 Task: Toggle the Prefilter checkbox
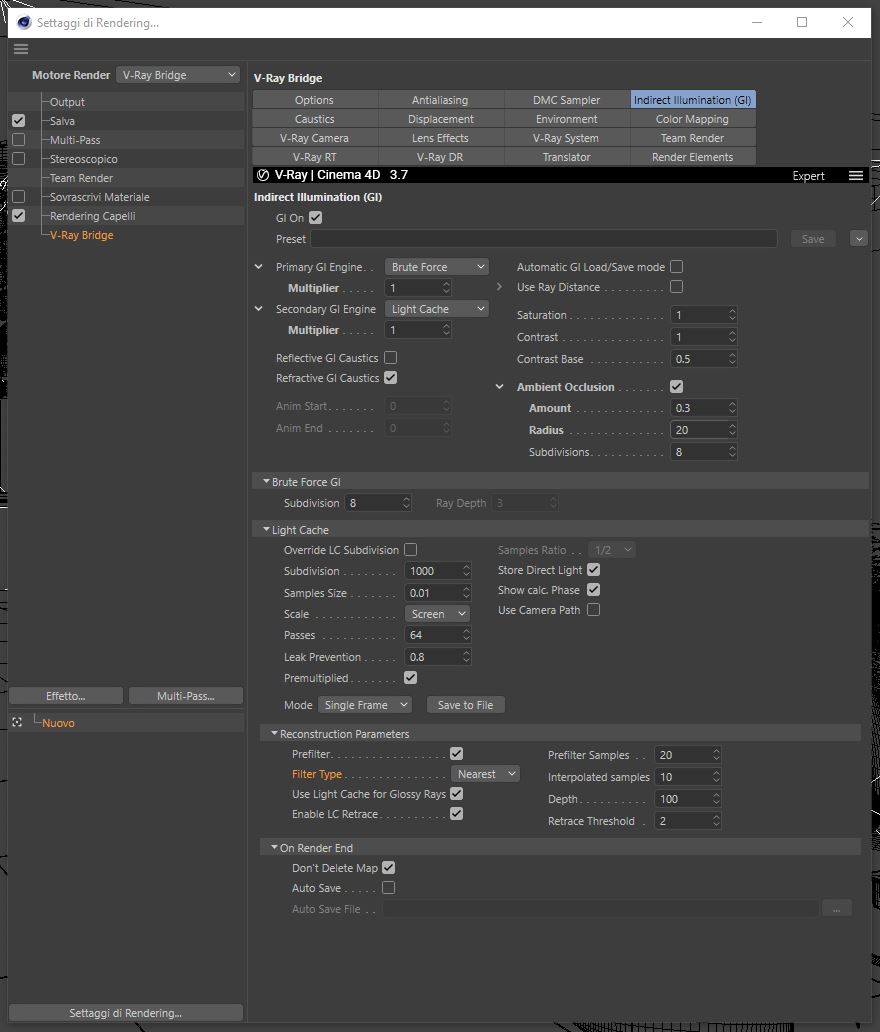pyautogui.click(x=456, y=754)
